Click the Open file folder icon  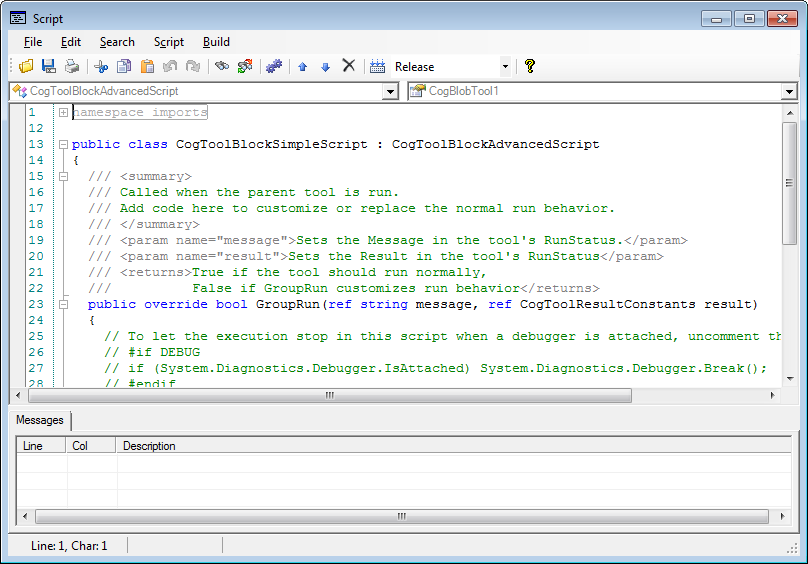[27, 66]
